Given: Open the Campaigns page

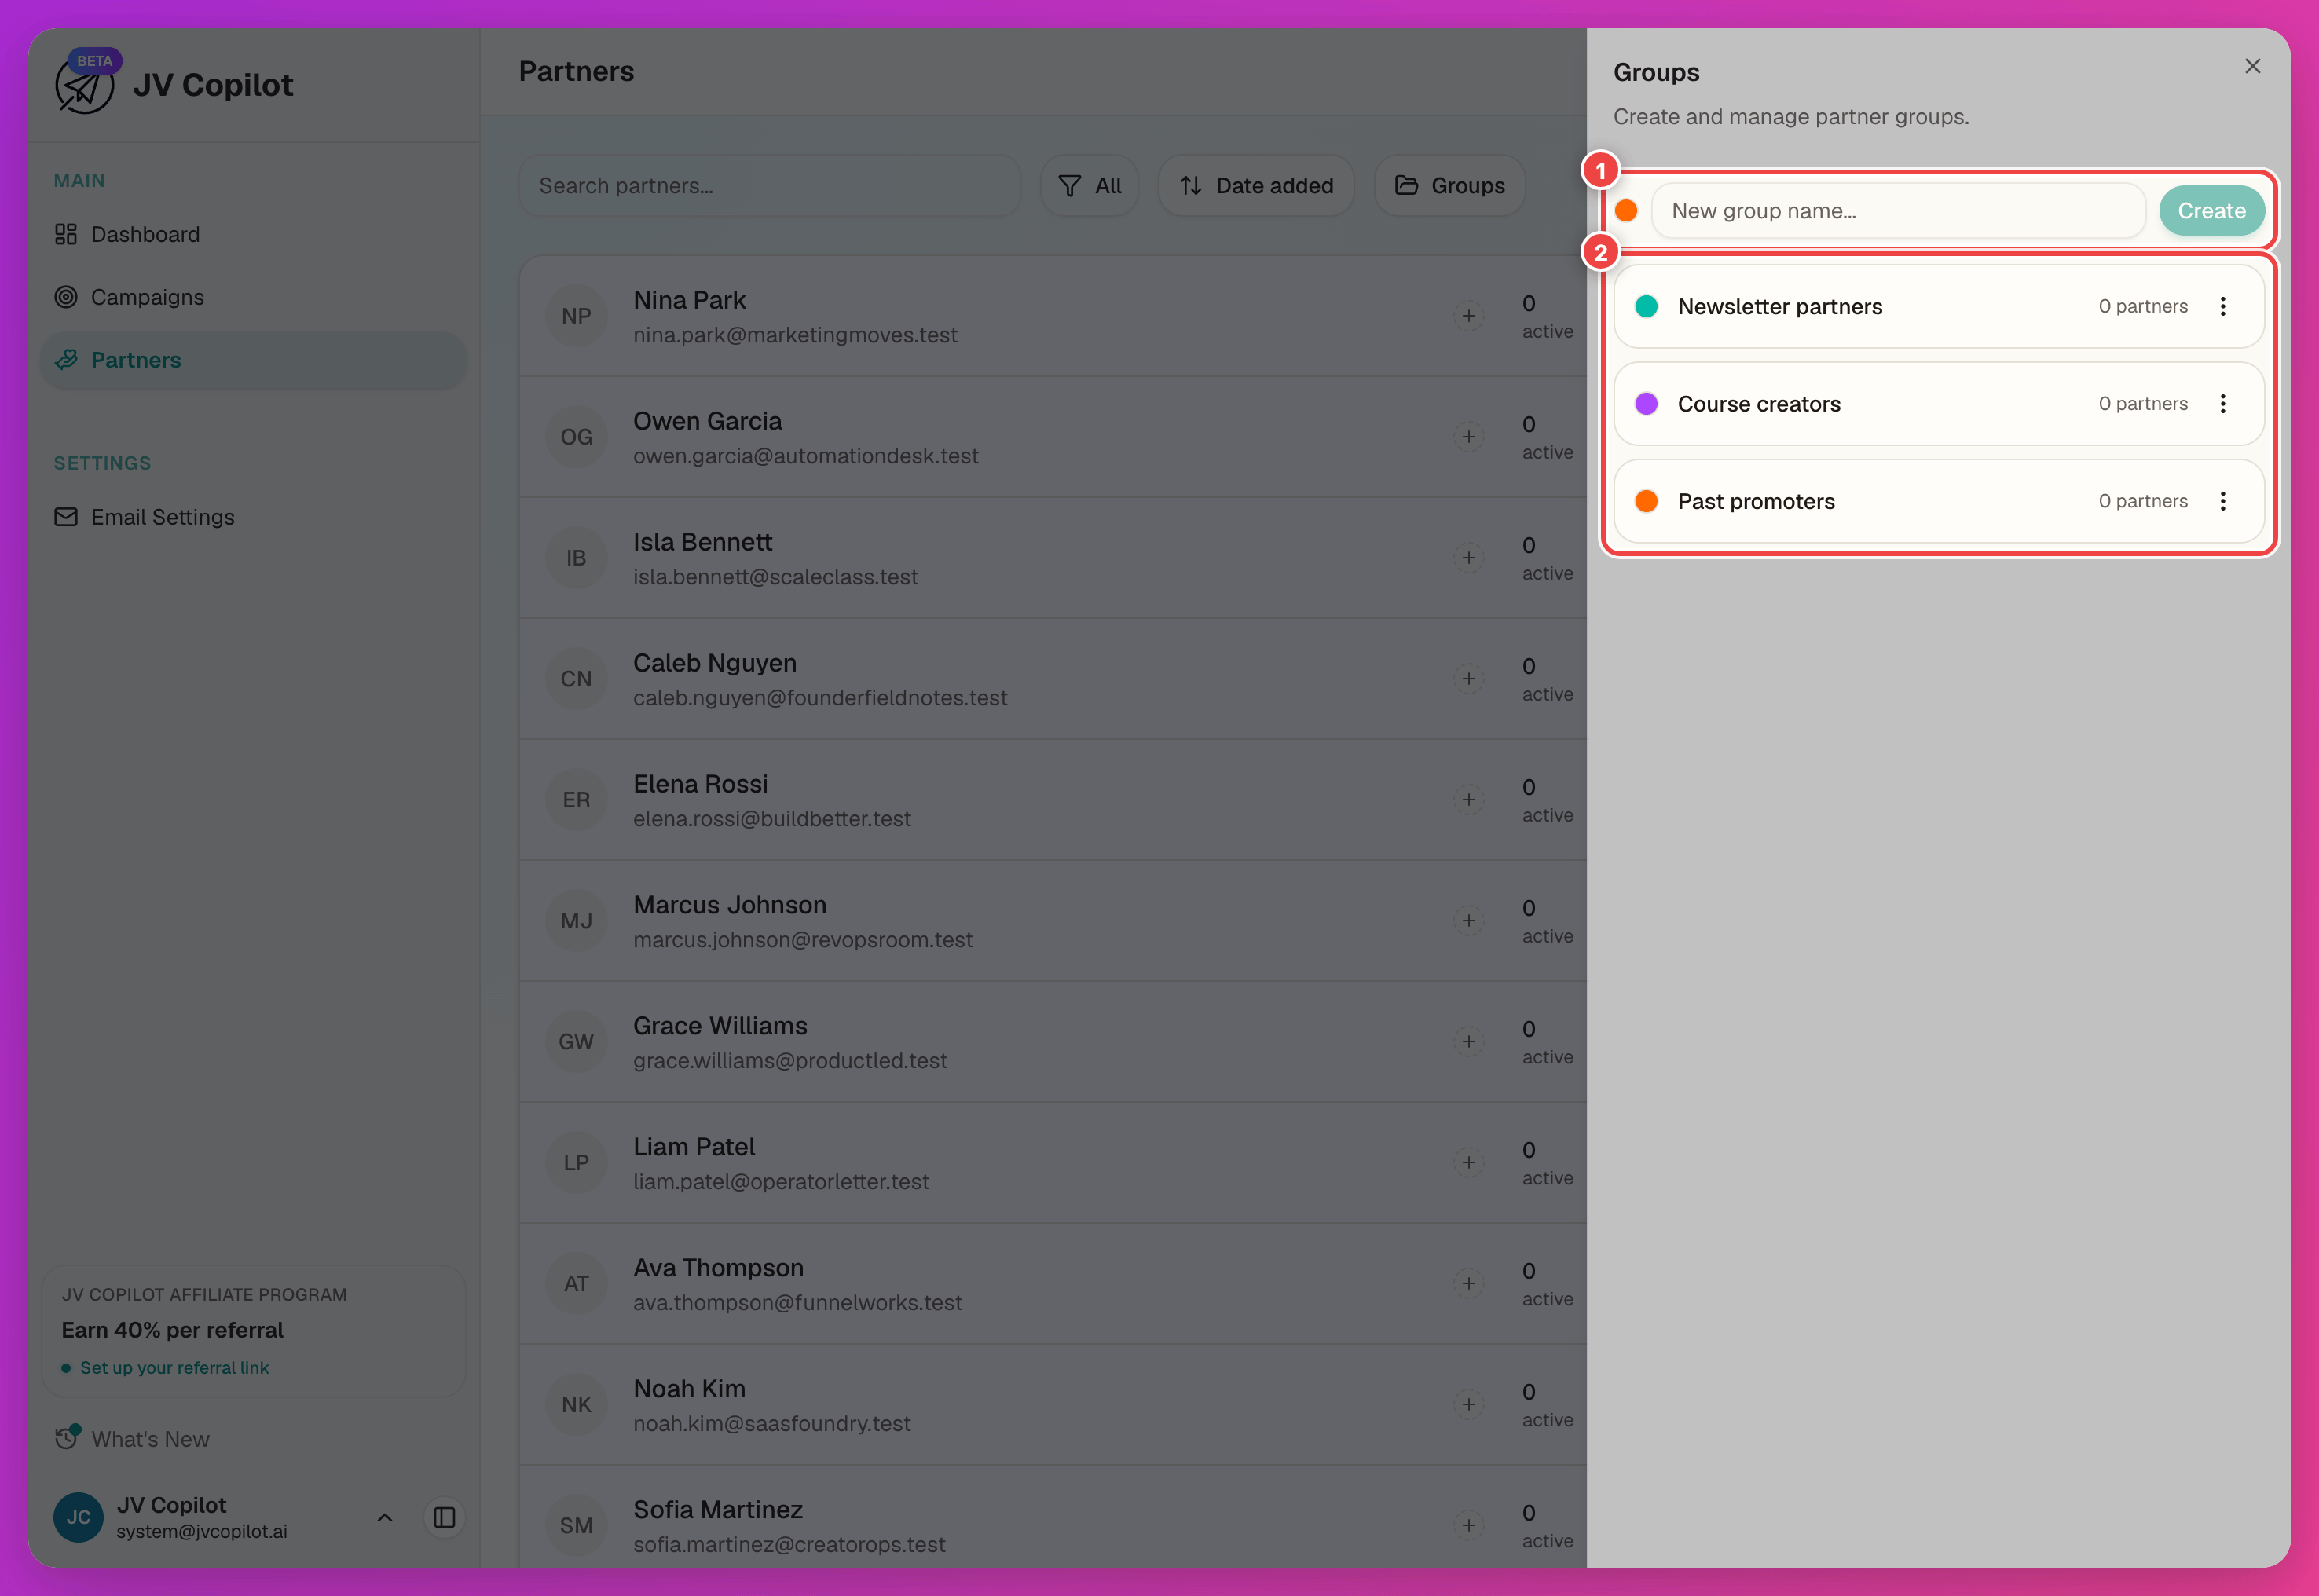Looking at the screenshot, I should 252,297.
